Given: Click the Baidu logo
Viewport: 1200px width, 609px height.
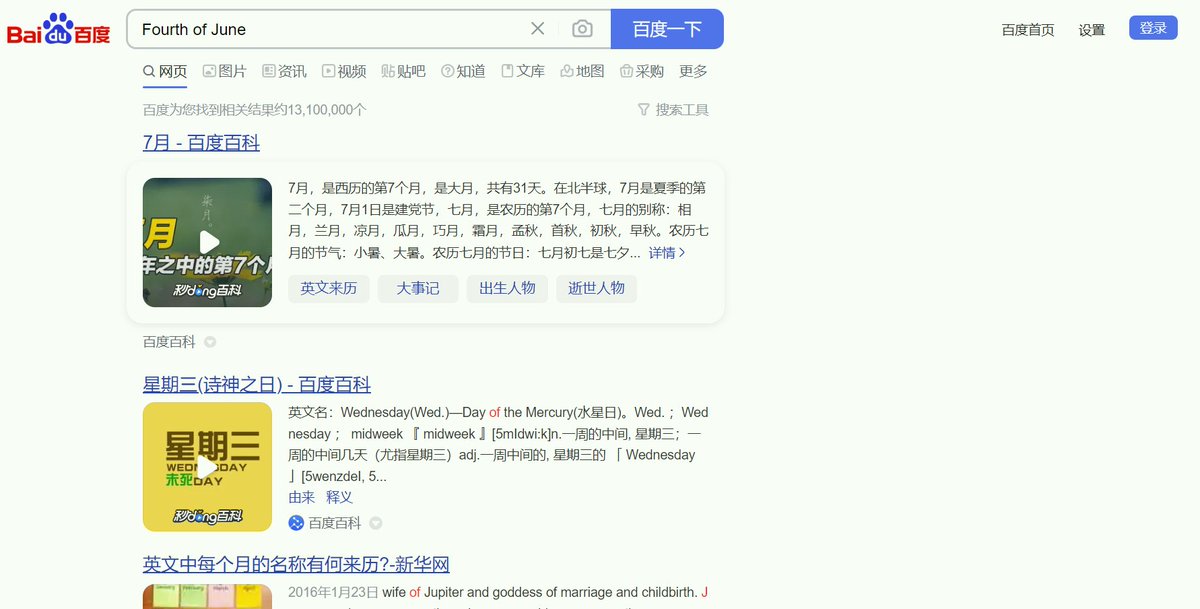Looking at the screenshot, I should 58,29.
